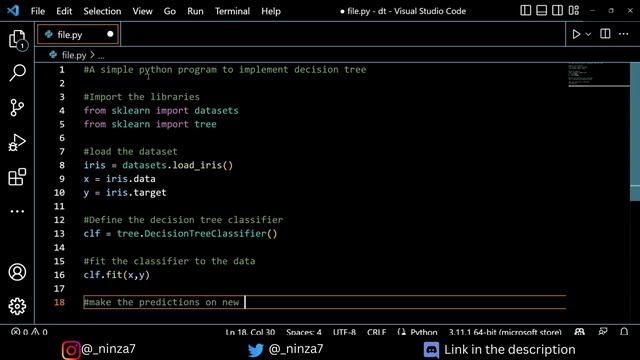Toggle the bottom panel layout icon

(x=542, y=11)
